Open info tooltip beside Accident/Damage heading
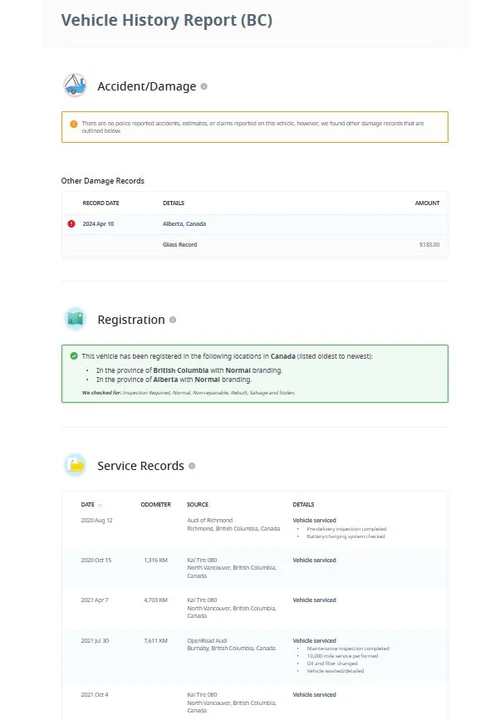The height and width of the screenshot is (720, 490). pos(204,86)
